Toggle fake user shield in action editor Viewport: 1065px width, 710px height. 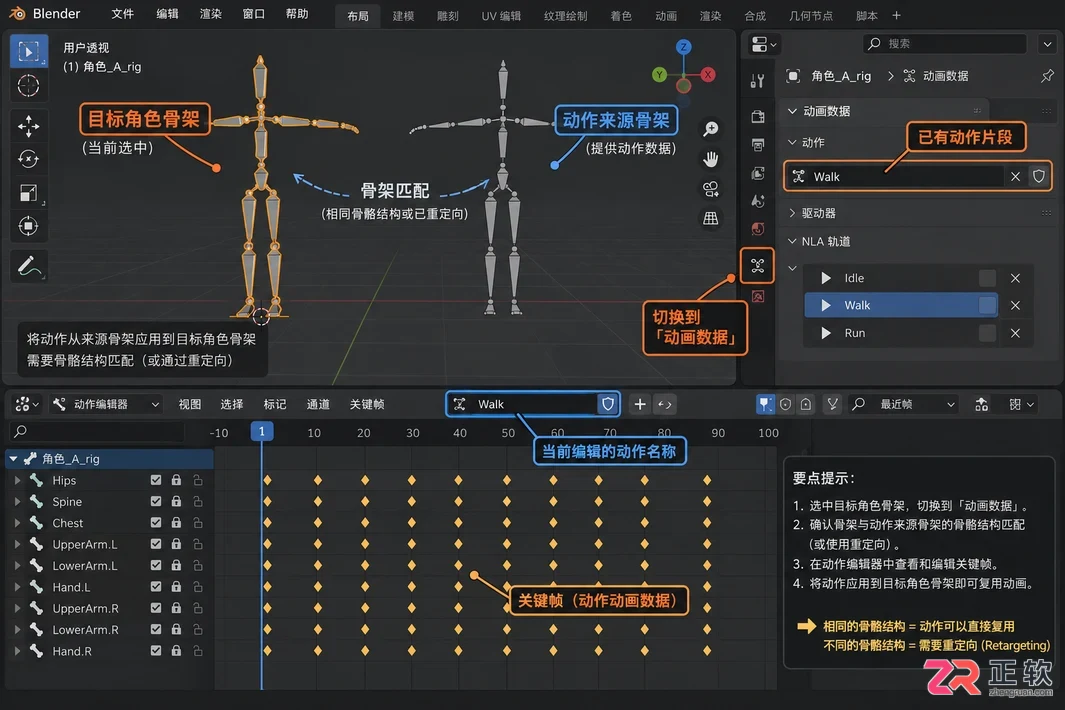tap(607, 404)
